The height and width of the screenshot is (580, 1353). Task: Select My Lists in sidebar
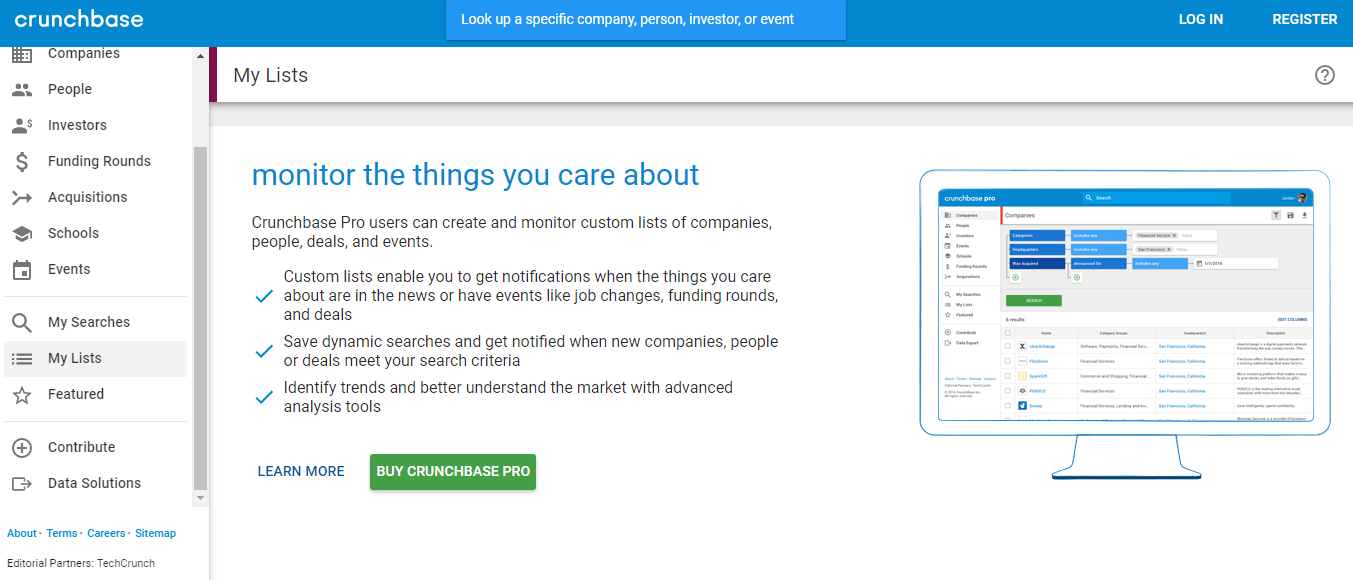coord(95,358)
